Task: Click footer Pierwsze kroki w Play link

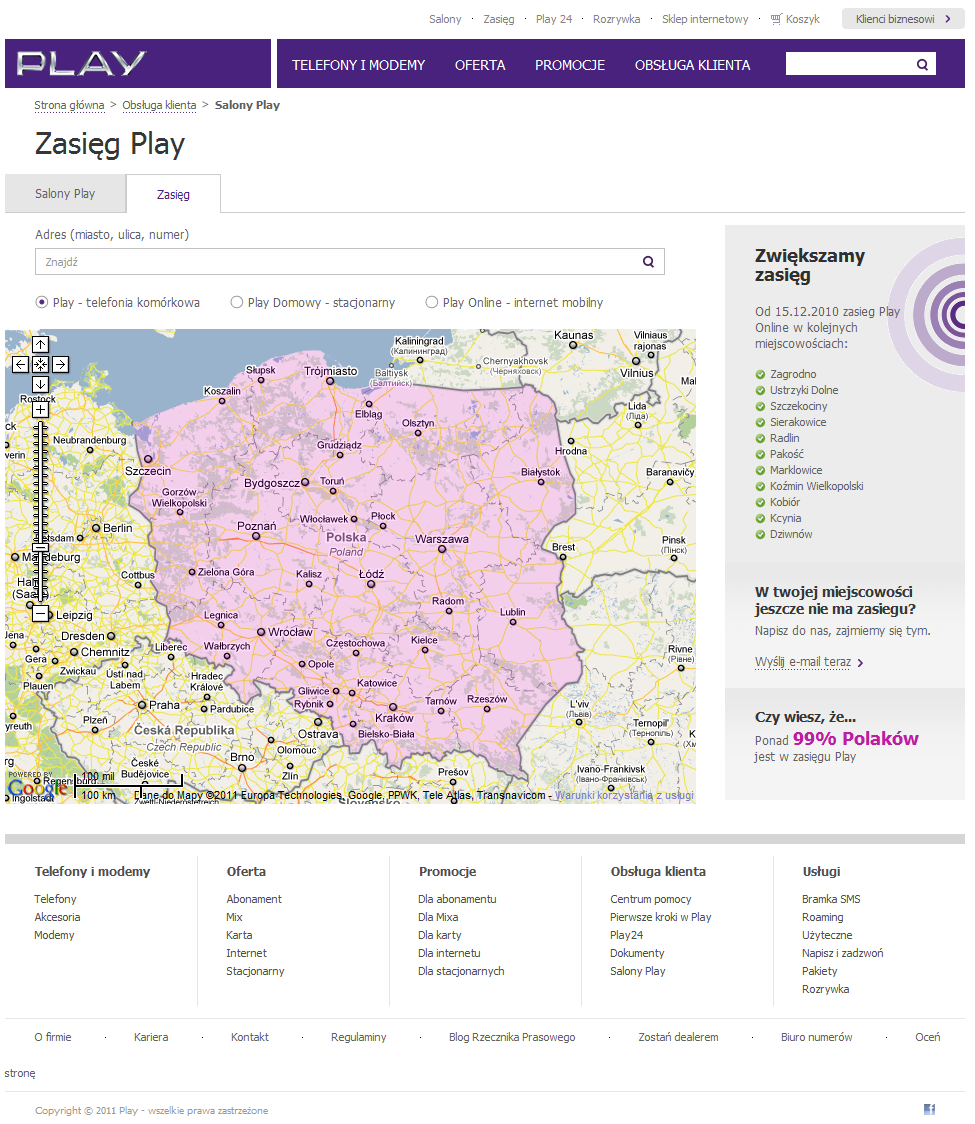Action: coord(661,917)
